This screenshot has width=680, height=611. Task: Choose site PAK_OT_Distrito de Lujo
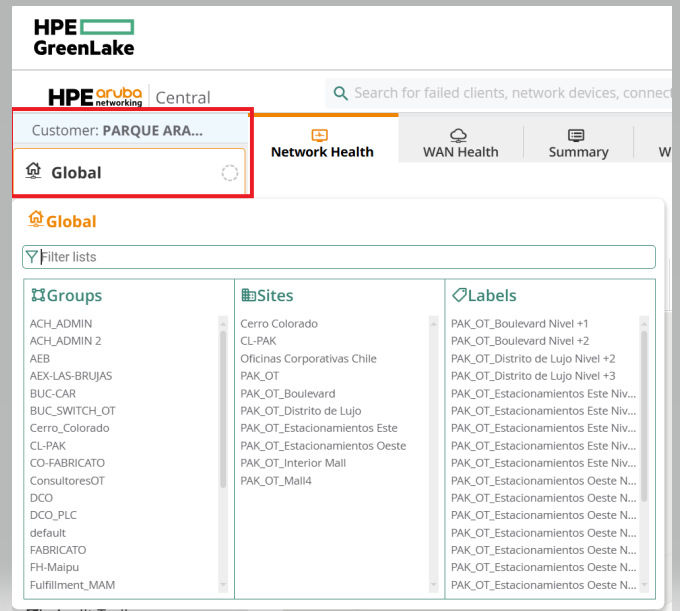[301, 410]
